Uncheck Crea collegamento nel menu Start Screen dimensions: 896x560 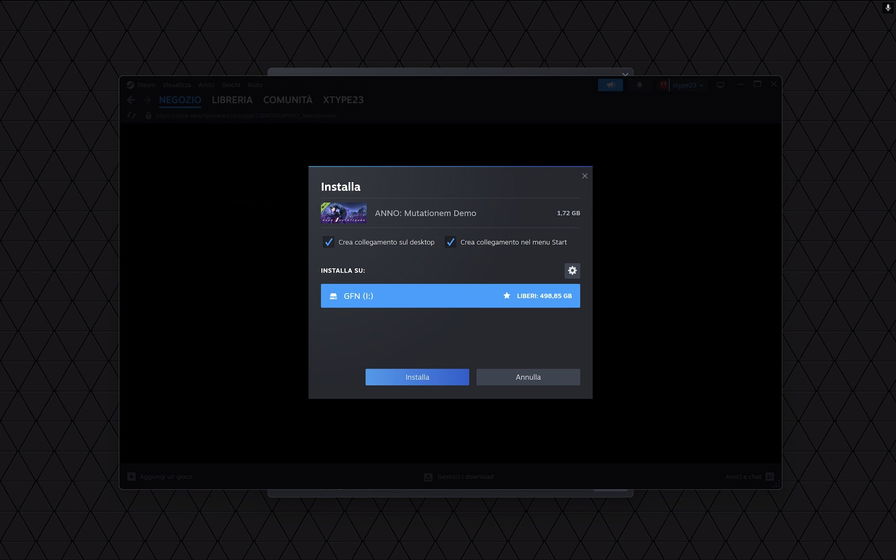[451, 242]
